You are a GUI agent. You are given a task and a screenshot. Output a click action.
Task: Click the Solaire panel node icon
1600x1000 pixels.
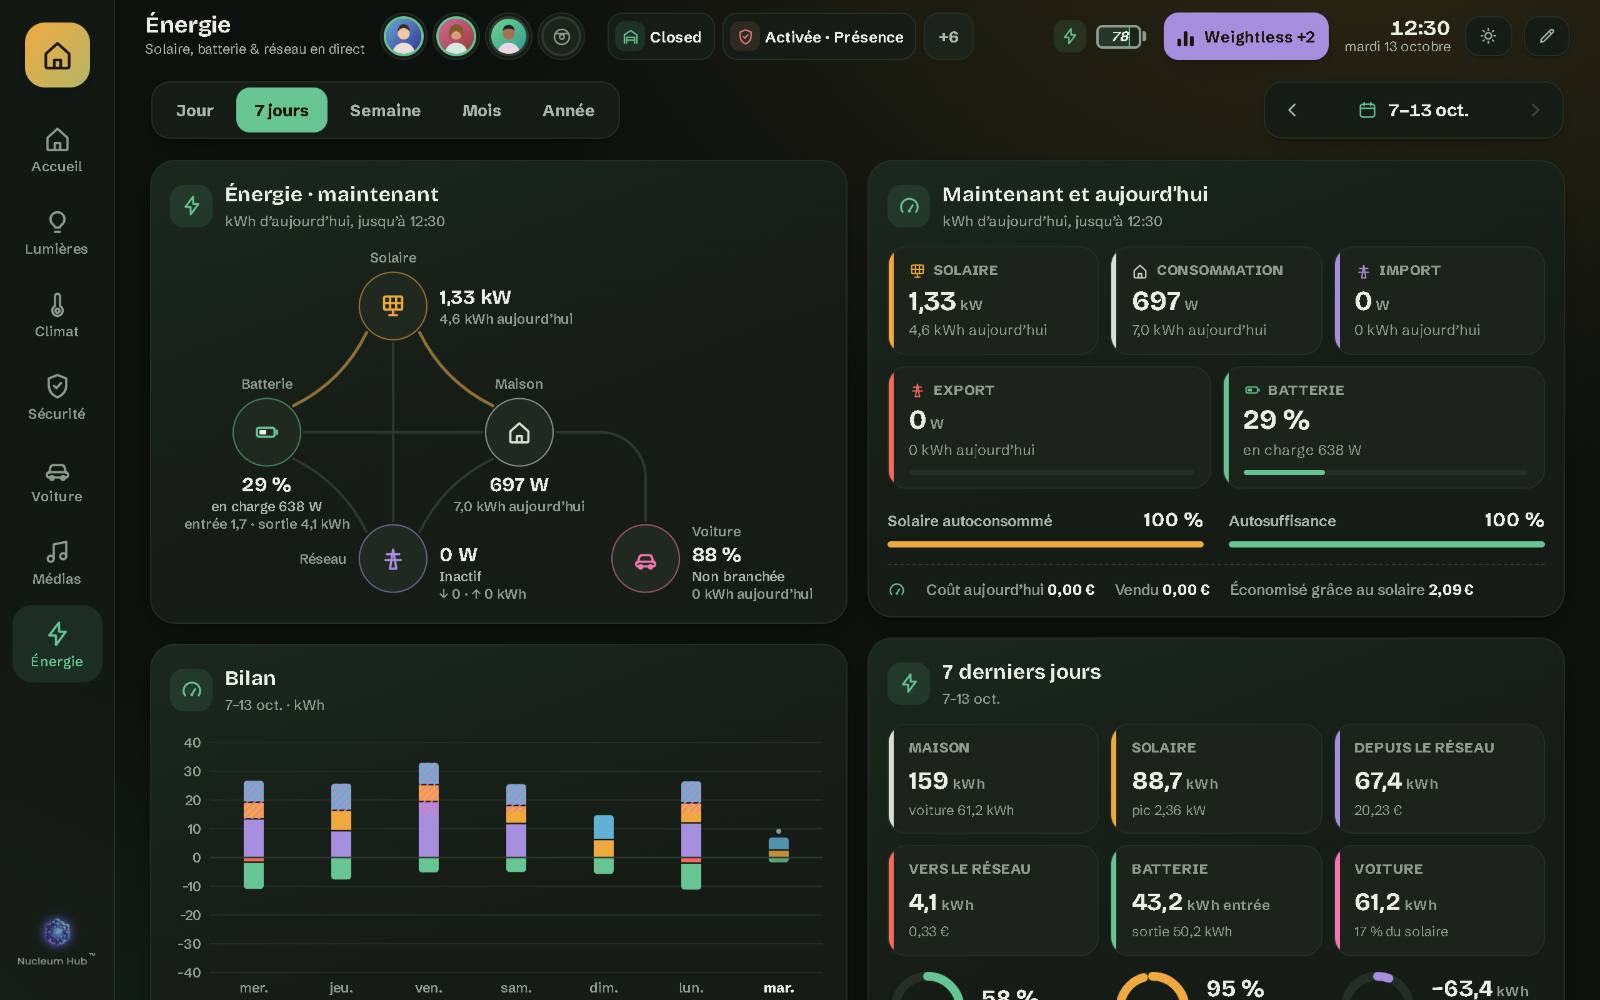[x=393, y=306]
